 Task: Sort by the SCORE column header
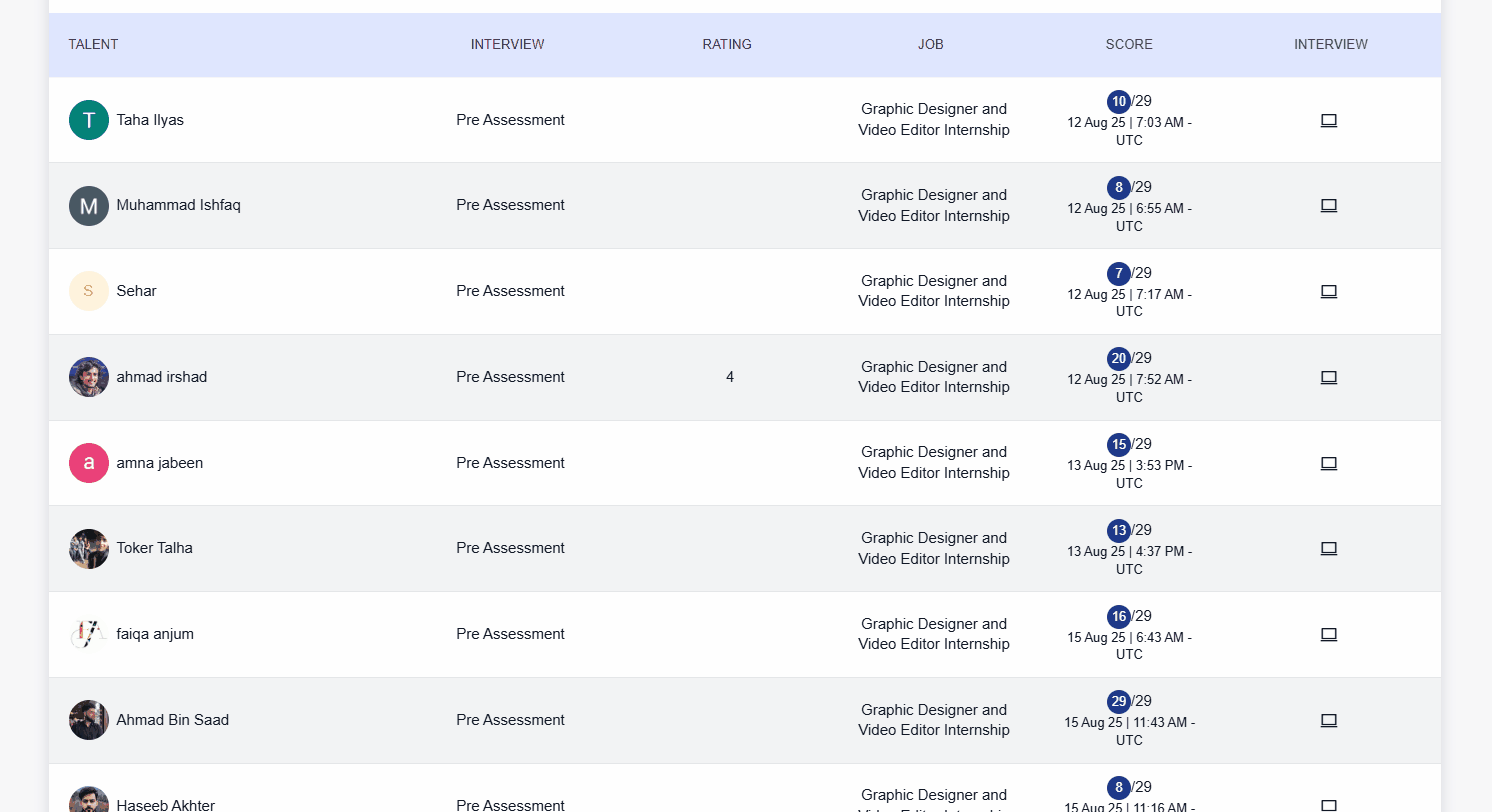pyautogui.click(x=1129, y=44)
